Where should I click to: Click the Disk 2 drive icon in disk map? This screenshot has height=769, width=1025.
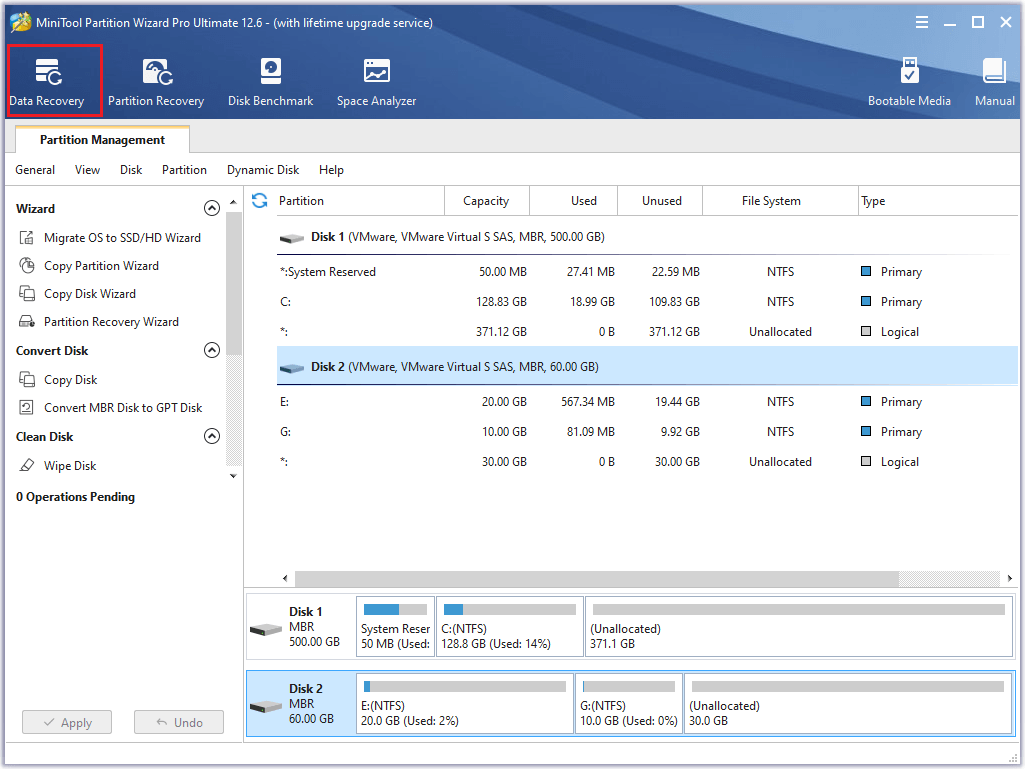[x=265, y=706]
